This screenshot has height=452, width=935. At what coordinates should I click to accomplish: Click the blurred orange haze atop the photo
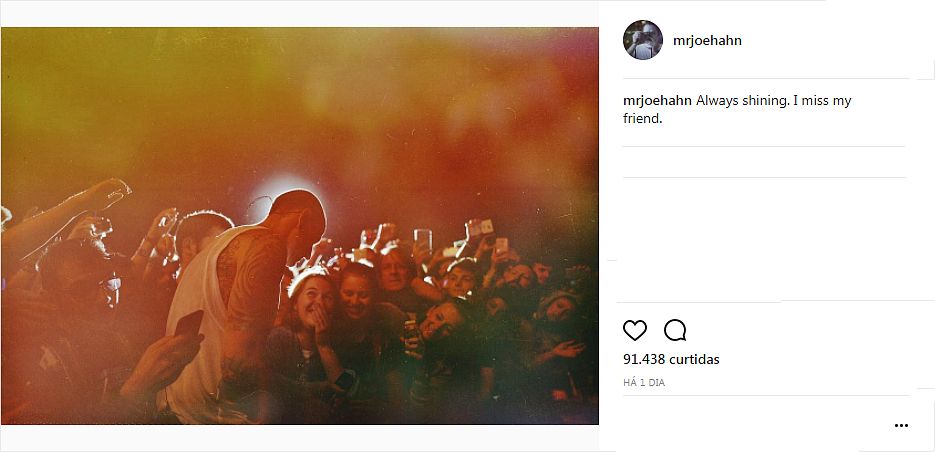coord(299,89)
